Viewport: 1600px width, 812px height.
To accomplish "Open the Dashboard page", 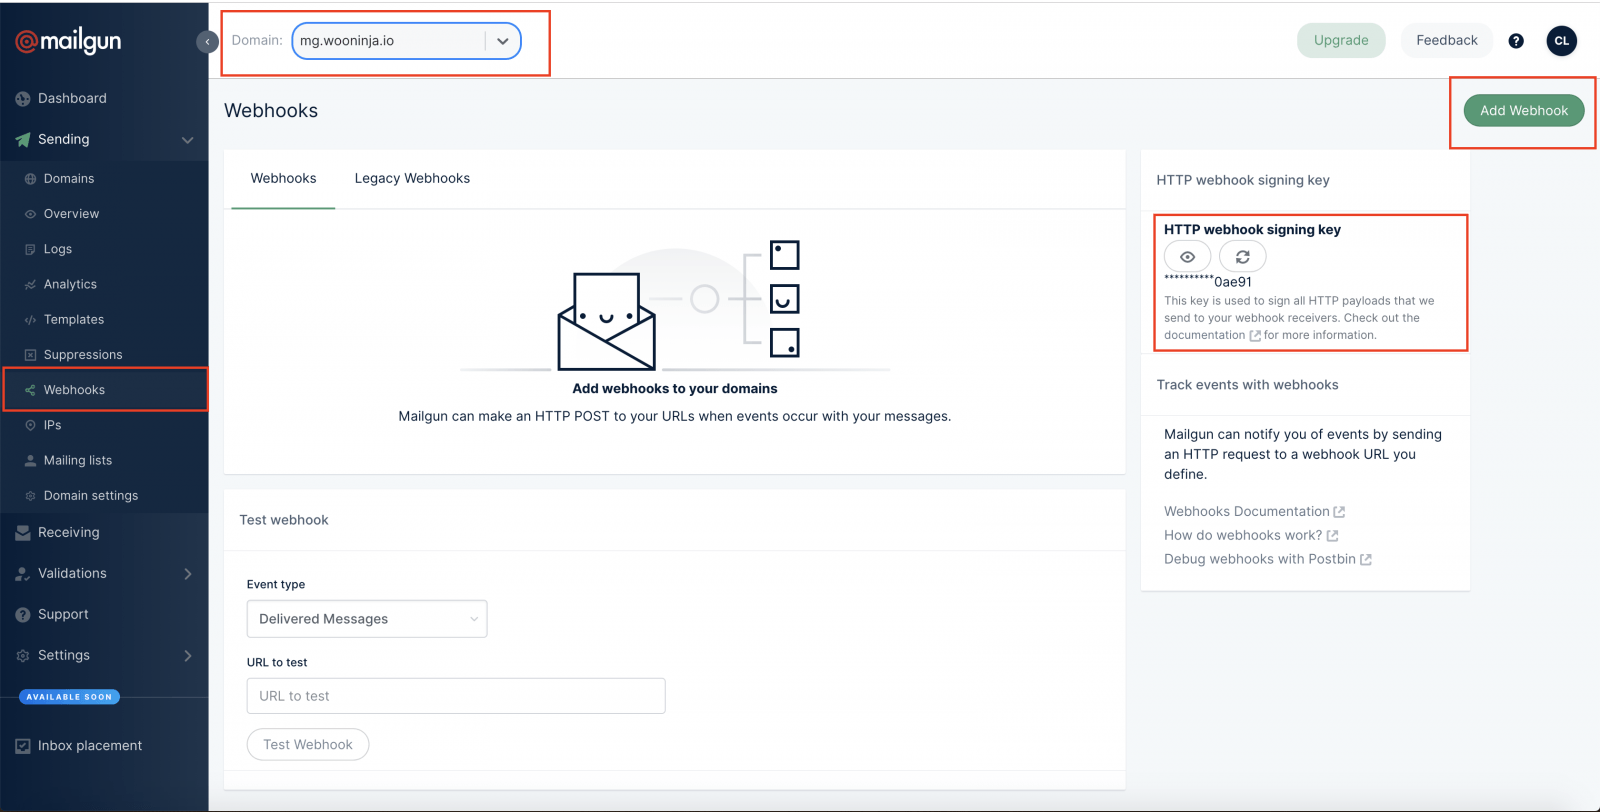I will pos(72,98).
